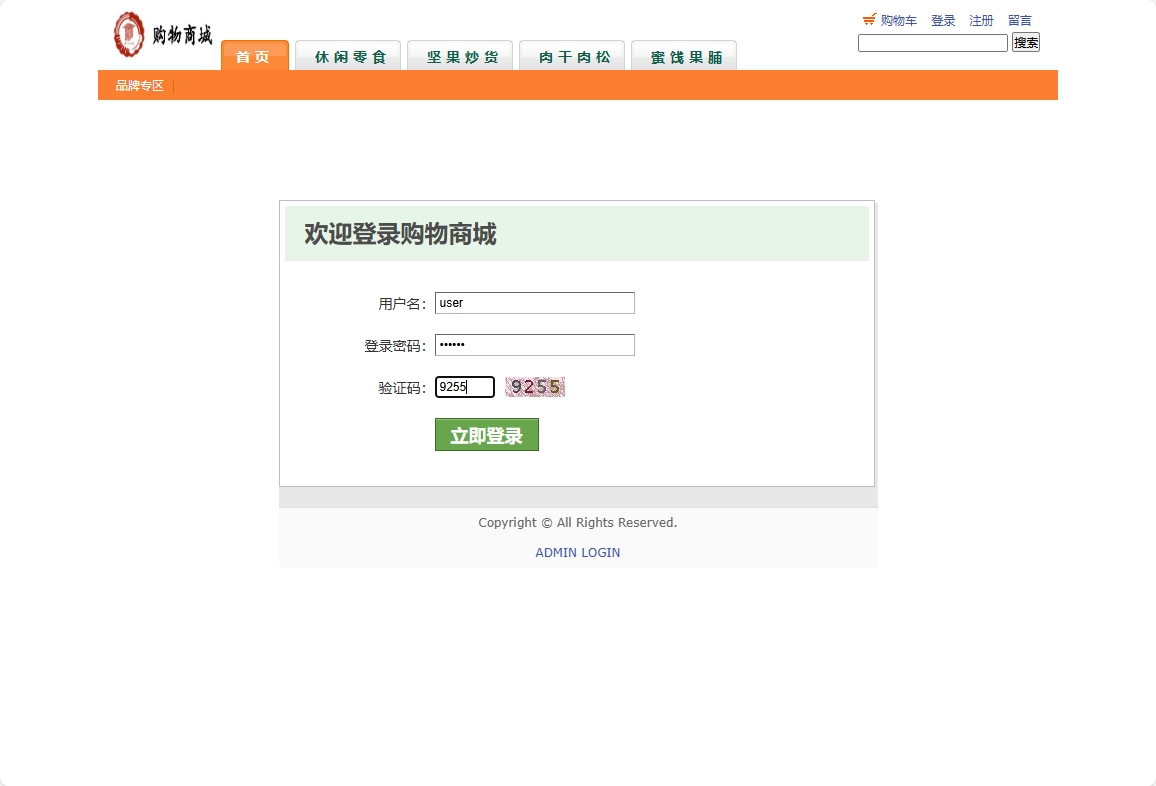Click inside the search box
1156x786 pixels.
click(932, 42)
